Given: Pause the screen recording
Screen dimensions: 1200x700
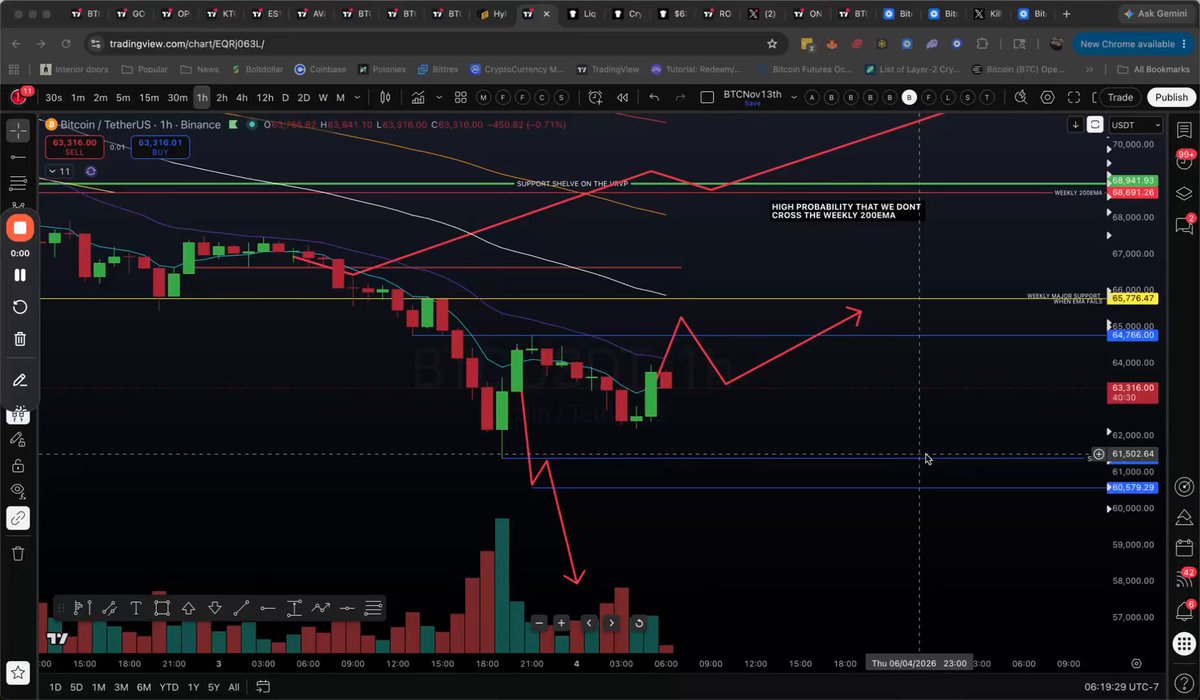Looking at the screenshot, I should click(19, 275).
